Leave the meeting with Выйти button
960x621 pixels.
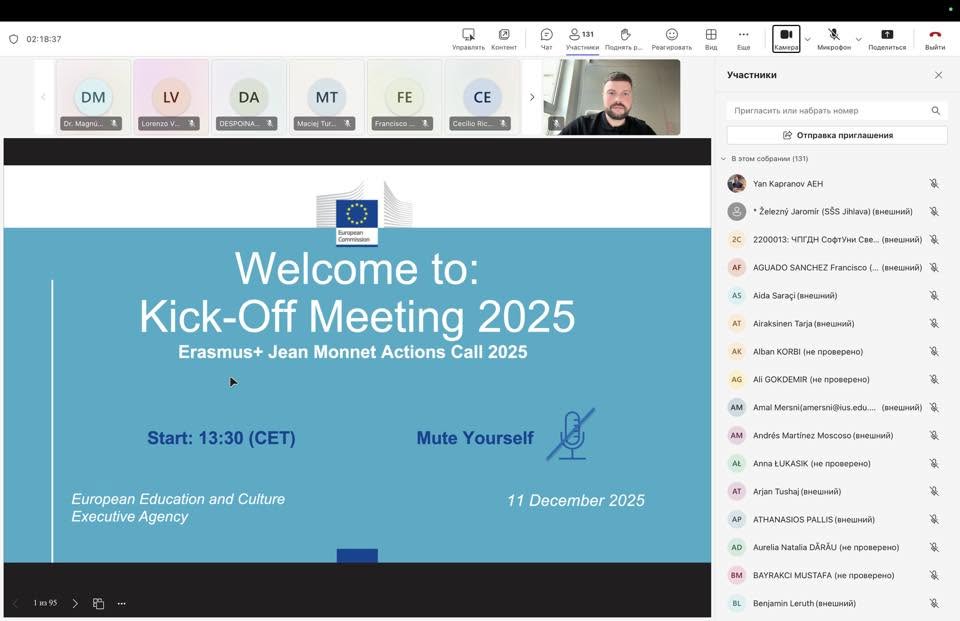coord(935,39)
